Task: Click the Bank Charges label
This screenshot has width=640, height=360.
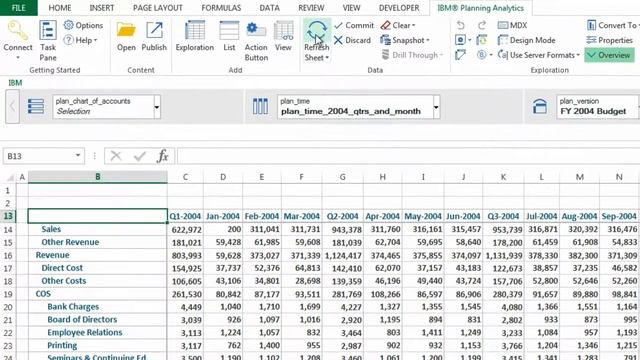Action: point(73,307)
